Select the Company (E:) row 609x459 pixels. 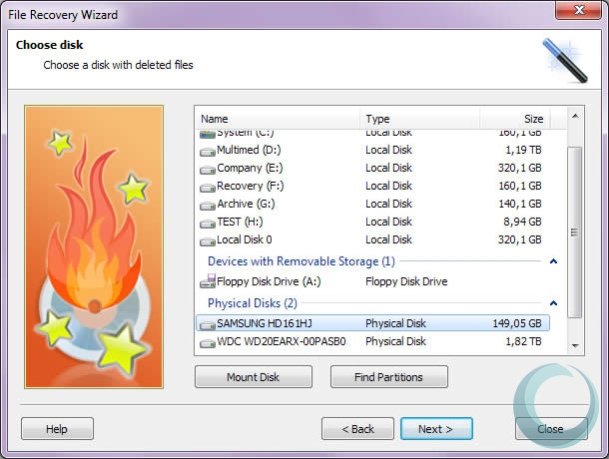coord(373,168)
